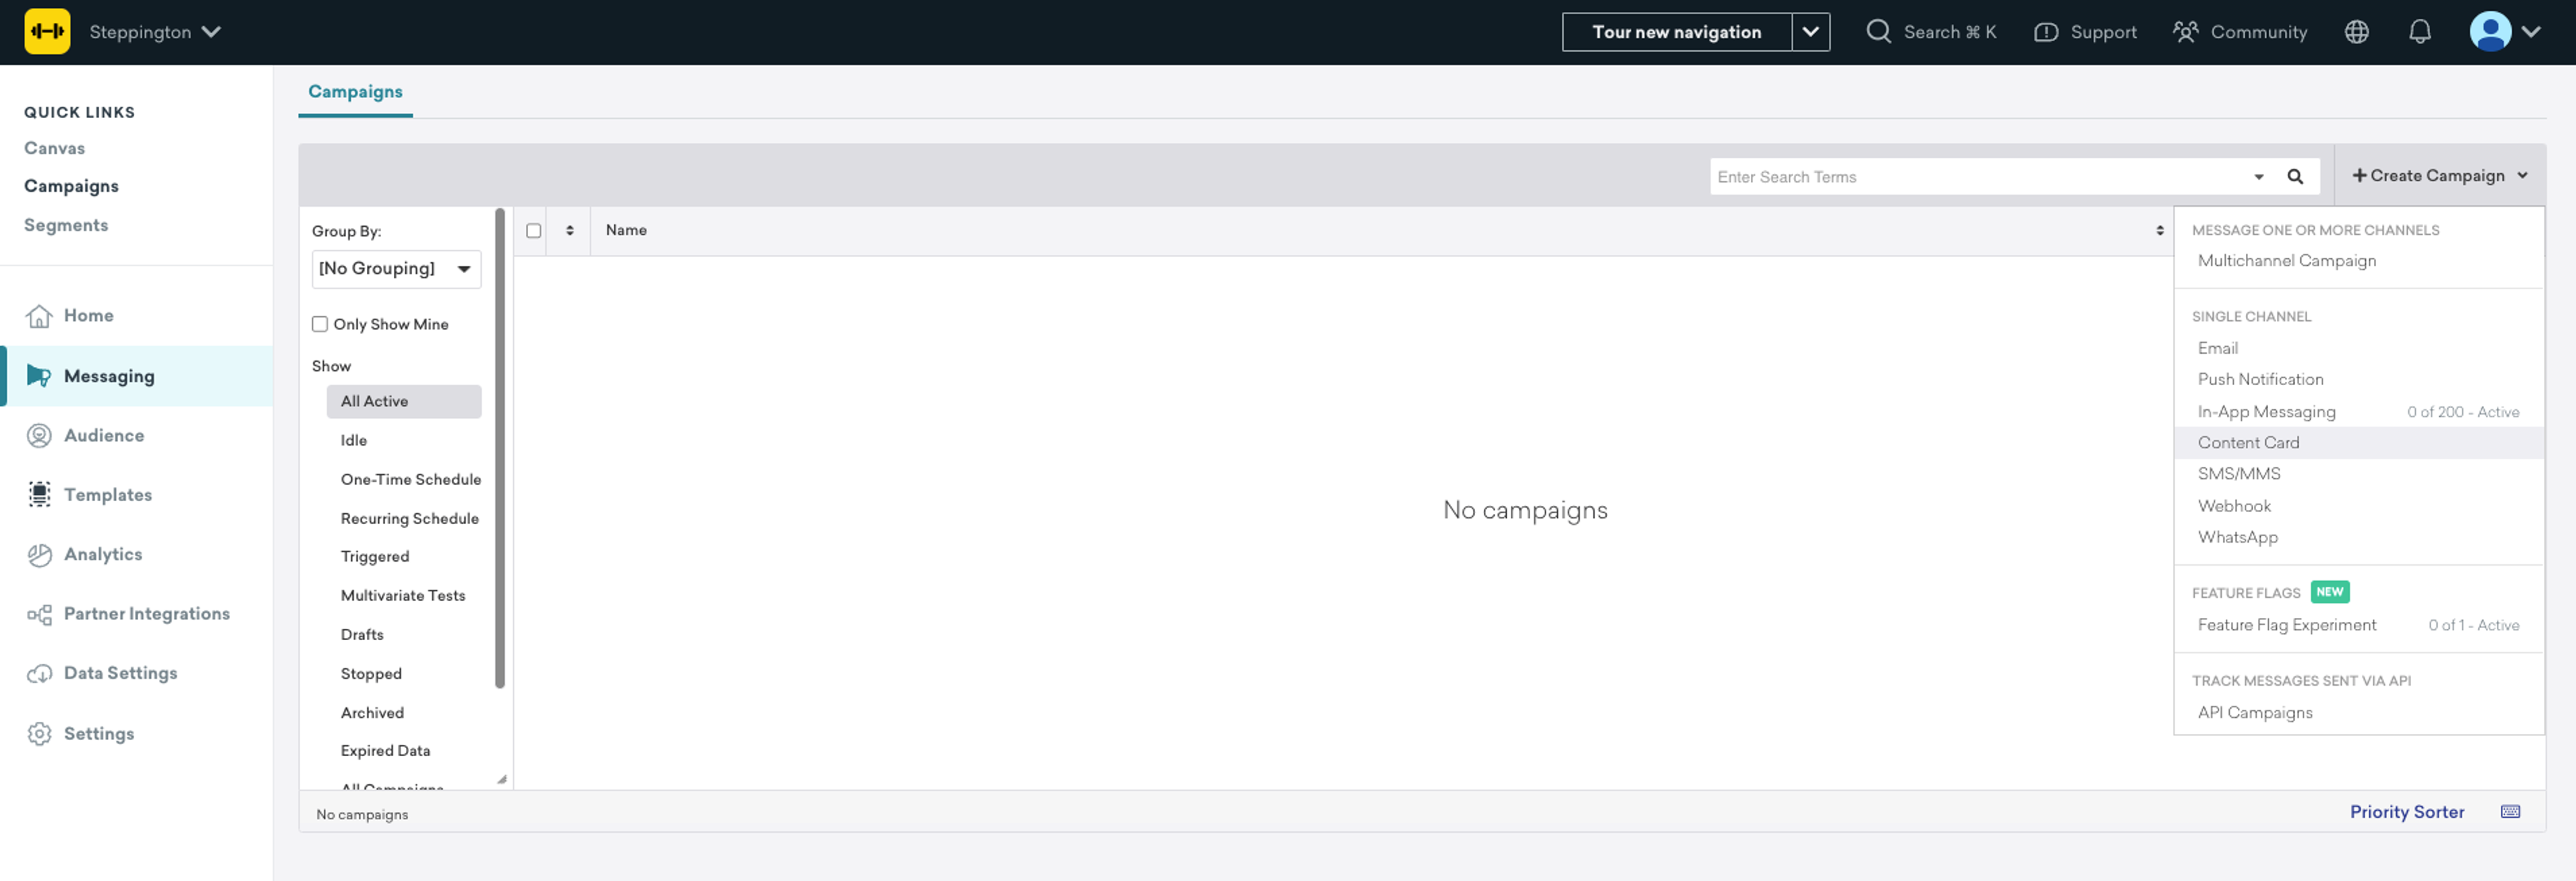This screenshot has height=881, width=2576.
Task: Click the globe language icon
Action: coord(2356,32)
